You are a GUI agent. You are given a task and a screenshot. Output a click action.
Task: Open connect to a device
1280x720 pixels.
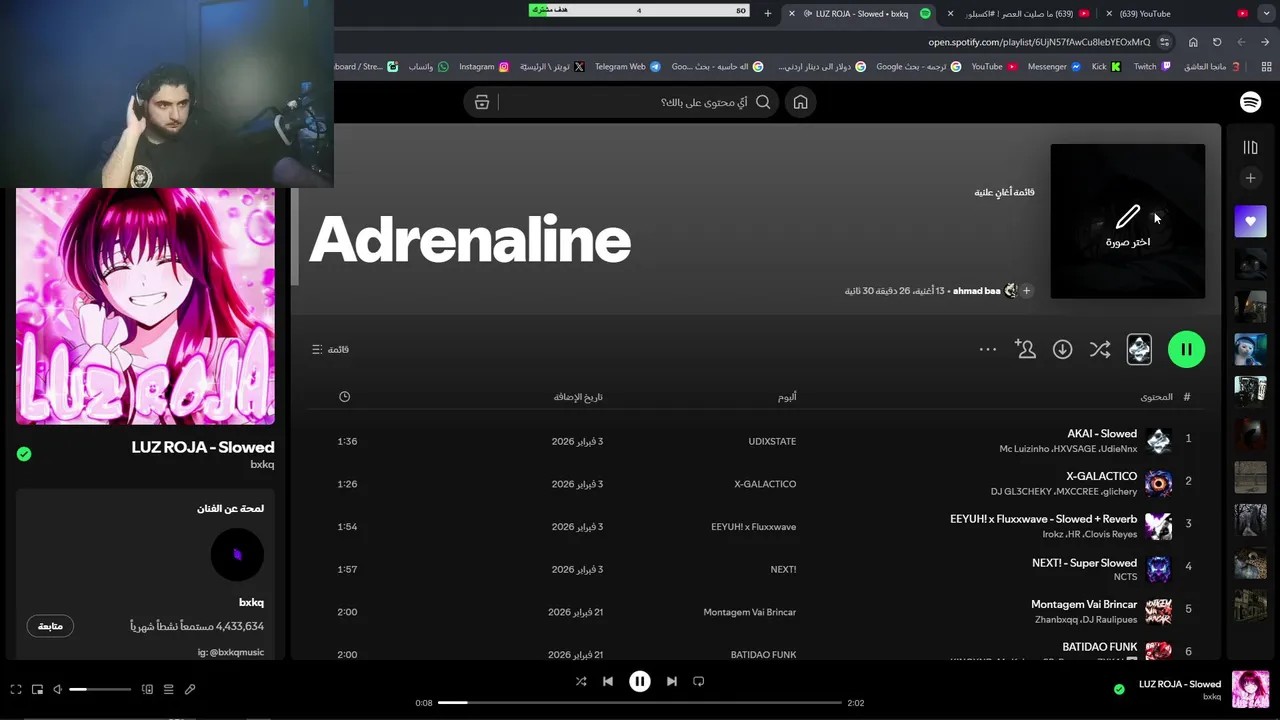[147, 689]
